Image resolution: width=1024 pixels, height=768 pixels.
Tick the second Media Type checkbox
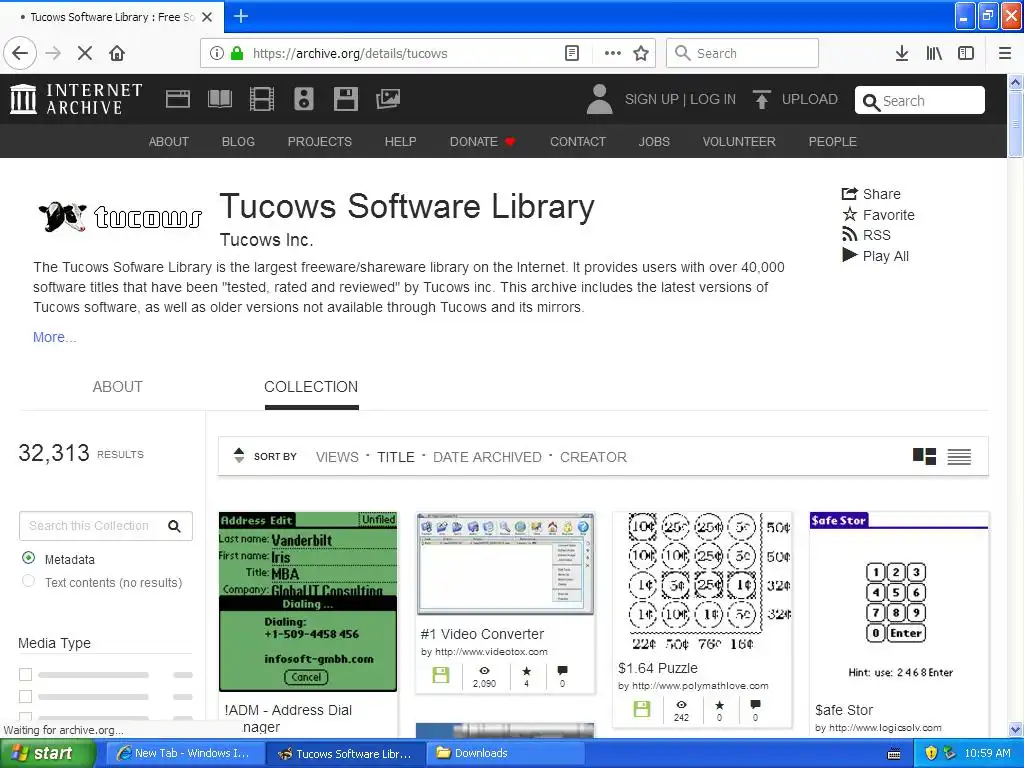coord(25,696)
